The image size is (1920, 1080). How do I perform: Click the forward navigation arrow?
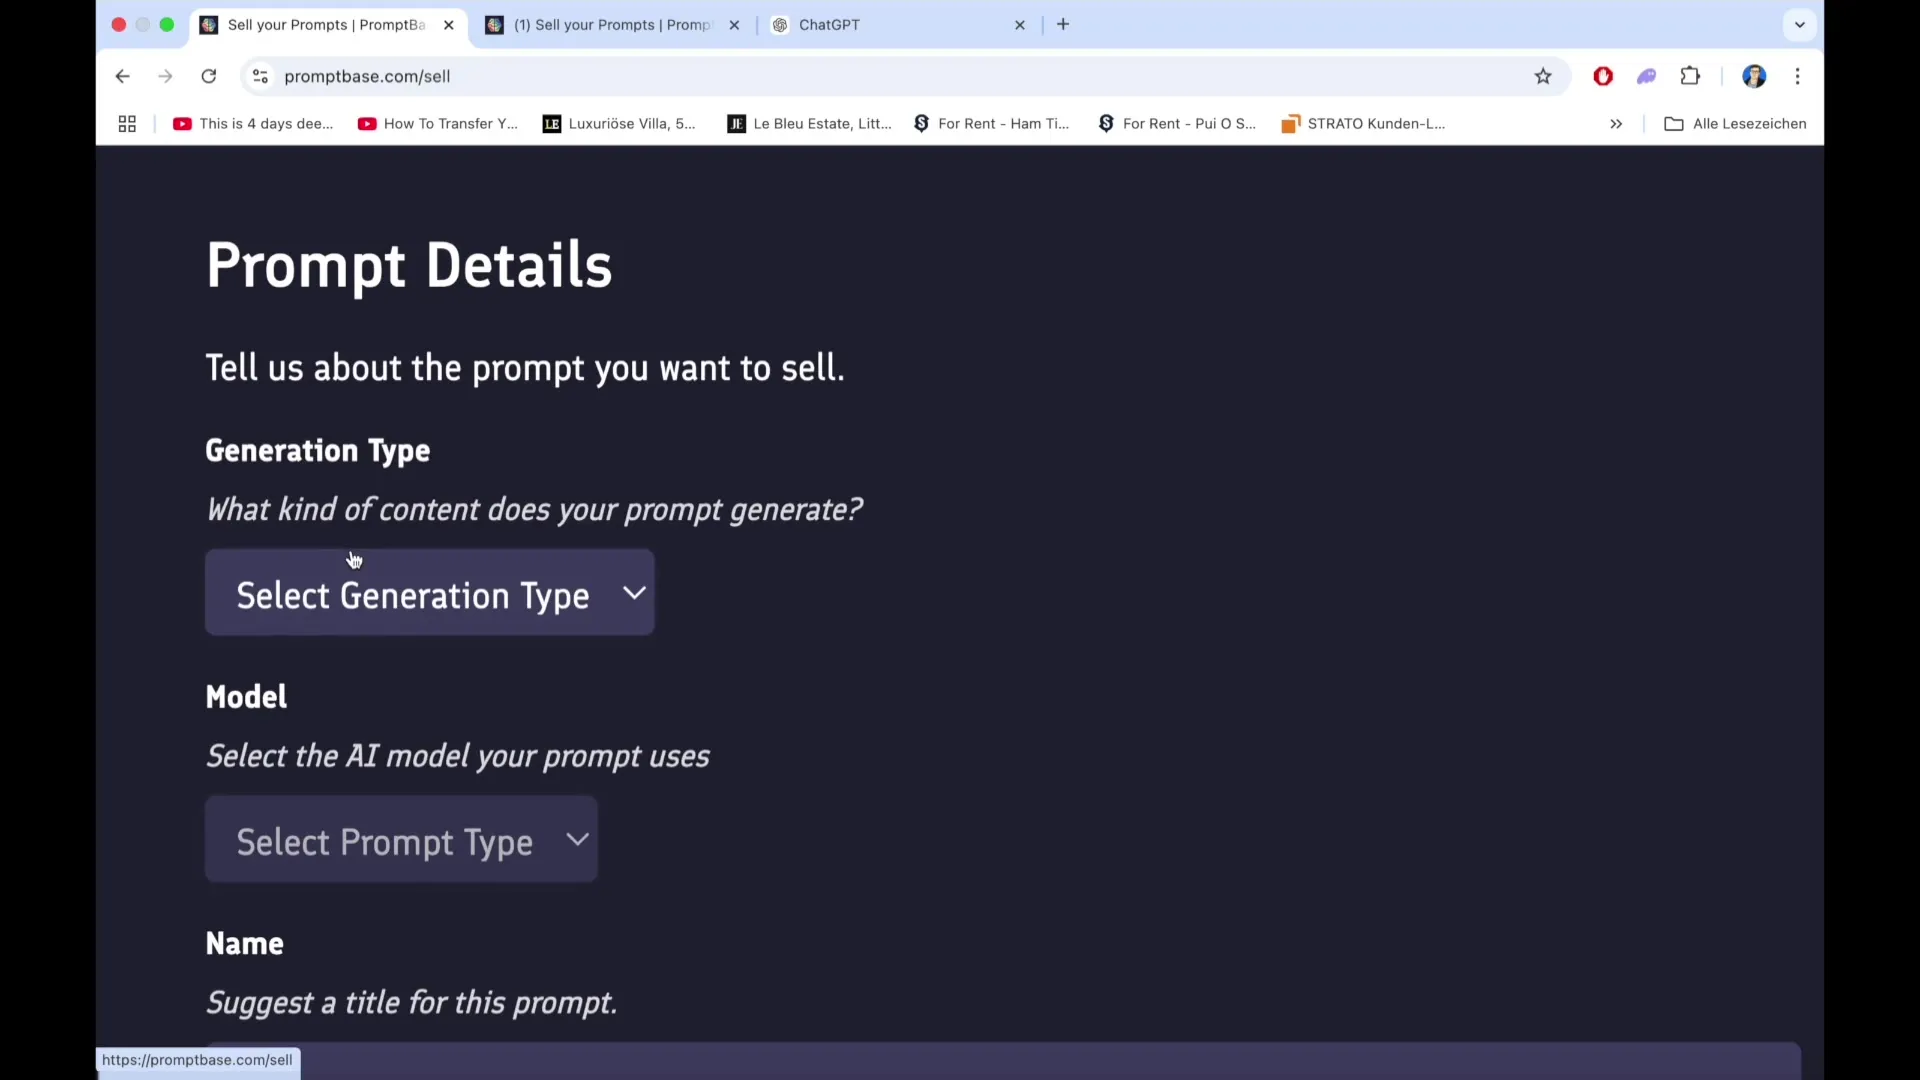(165, 76)
